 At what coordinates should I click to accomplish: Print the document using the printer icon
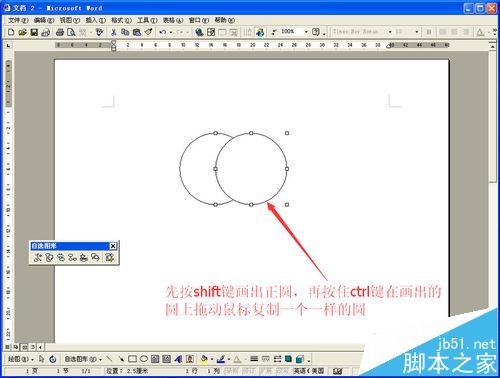60,32
